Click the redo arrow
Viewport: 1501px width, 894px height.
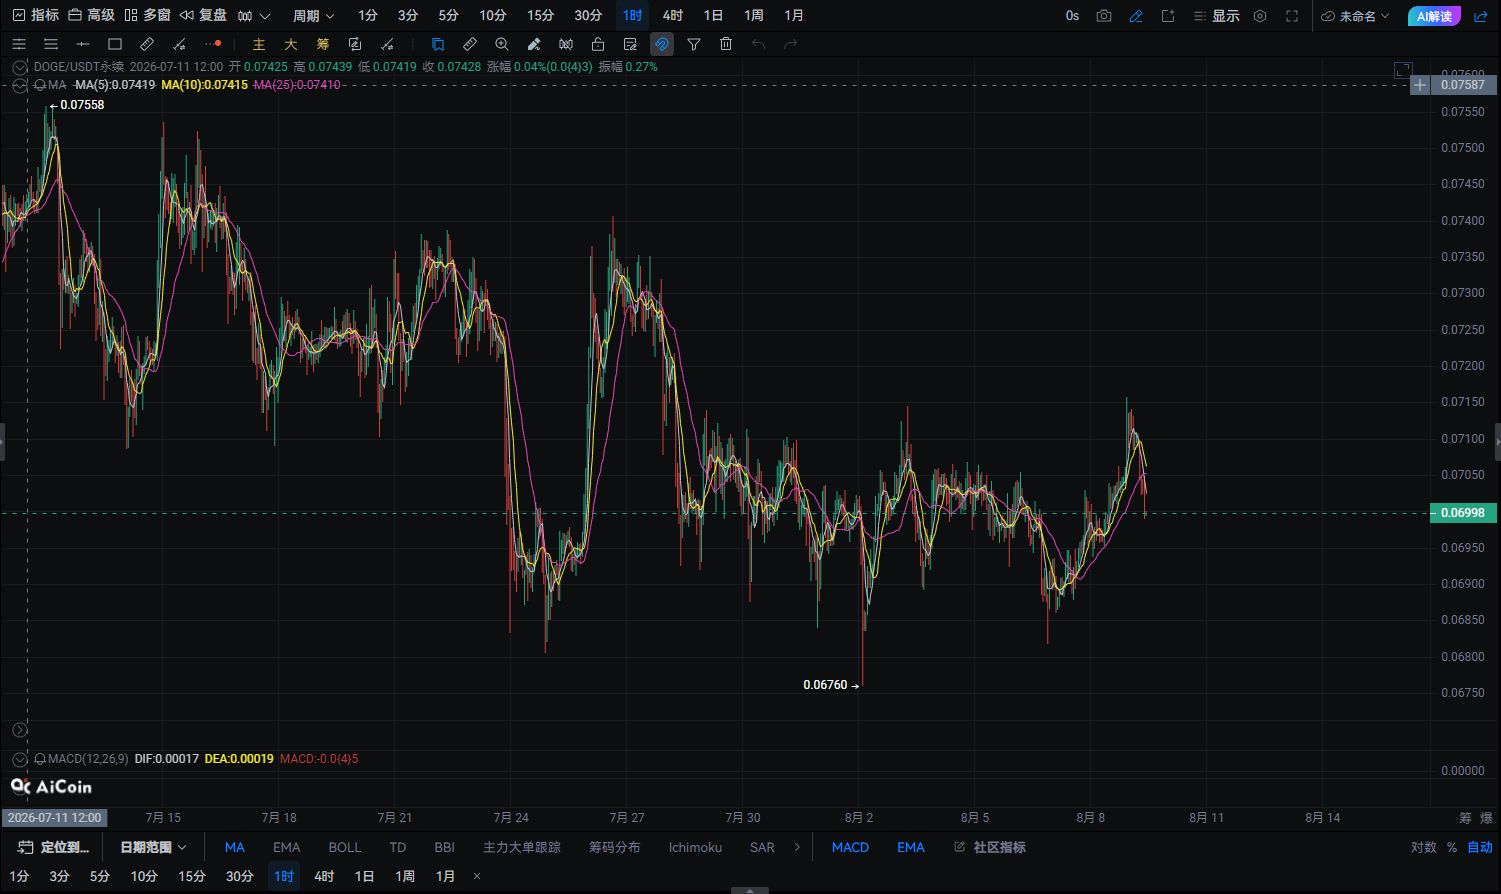coord(790,44)
